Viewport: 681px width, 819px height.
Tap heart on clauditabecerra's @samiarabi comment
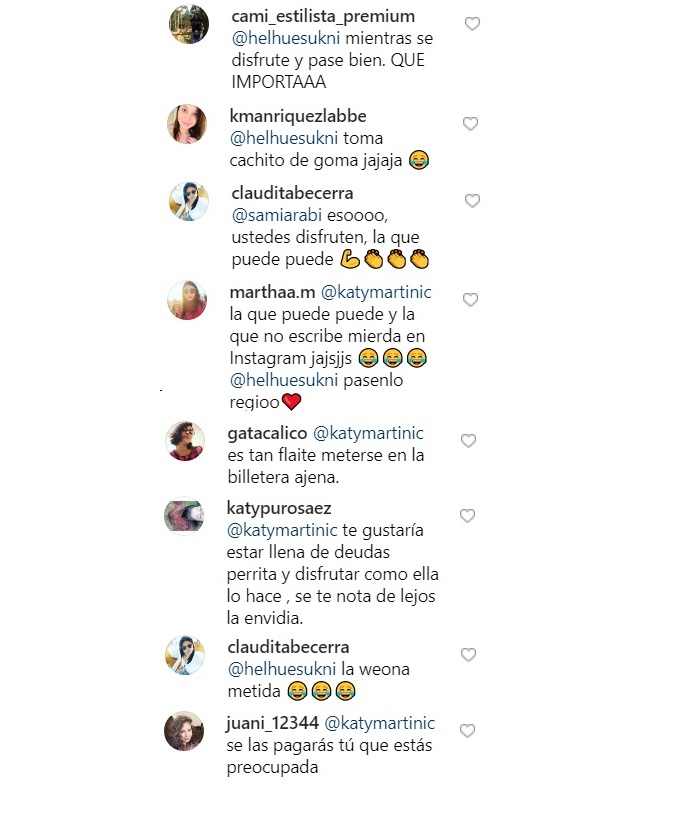tap(472, 201)
